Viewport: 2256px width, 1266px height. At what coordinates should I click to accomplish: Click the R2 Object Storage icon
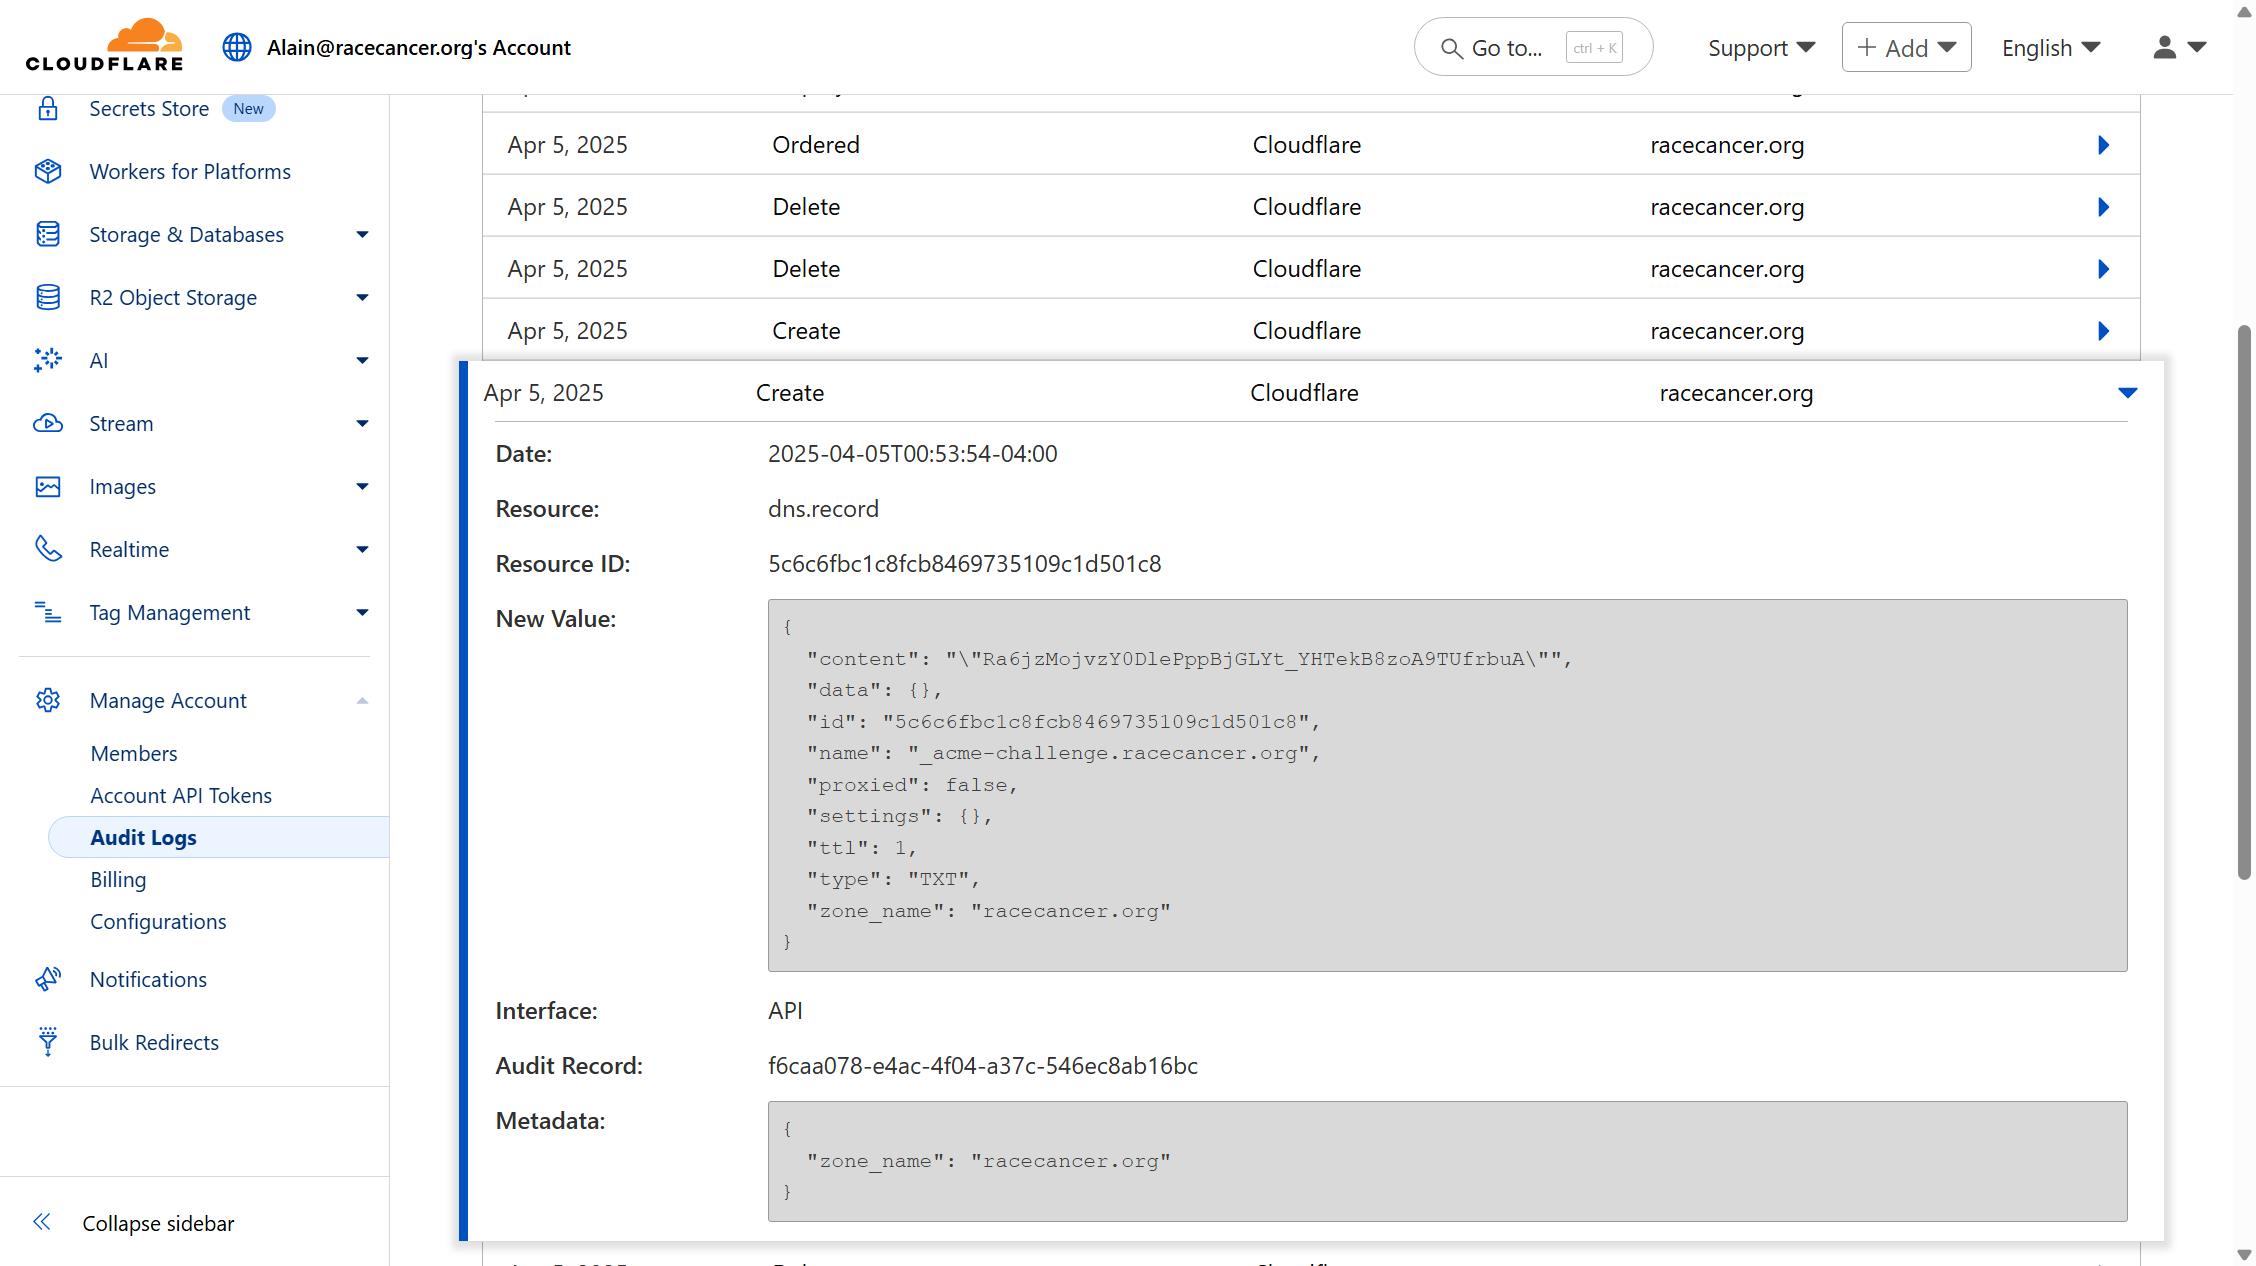tap(48, 297)
